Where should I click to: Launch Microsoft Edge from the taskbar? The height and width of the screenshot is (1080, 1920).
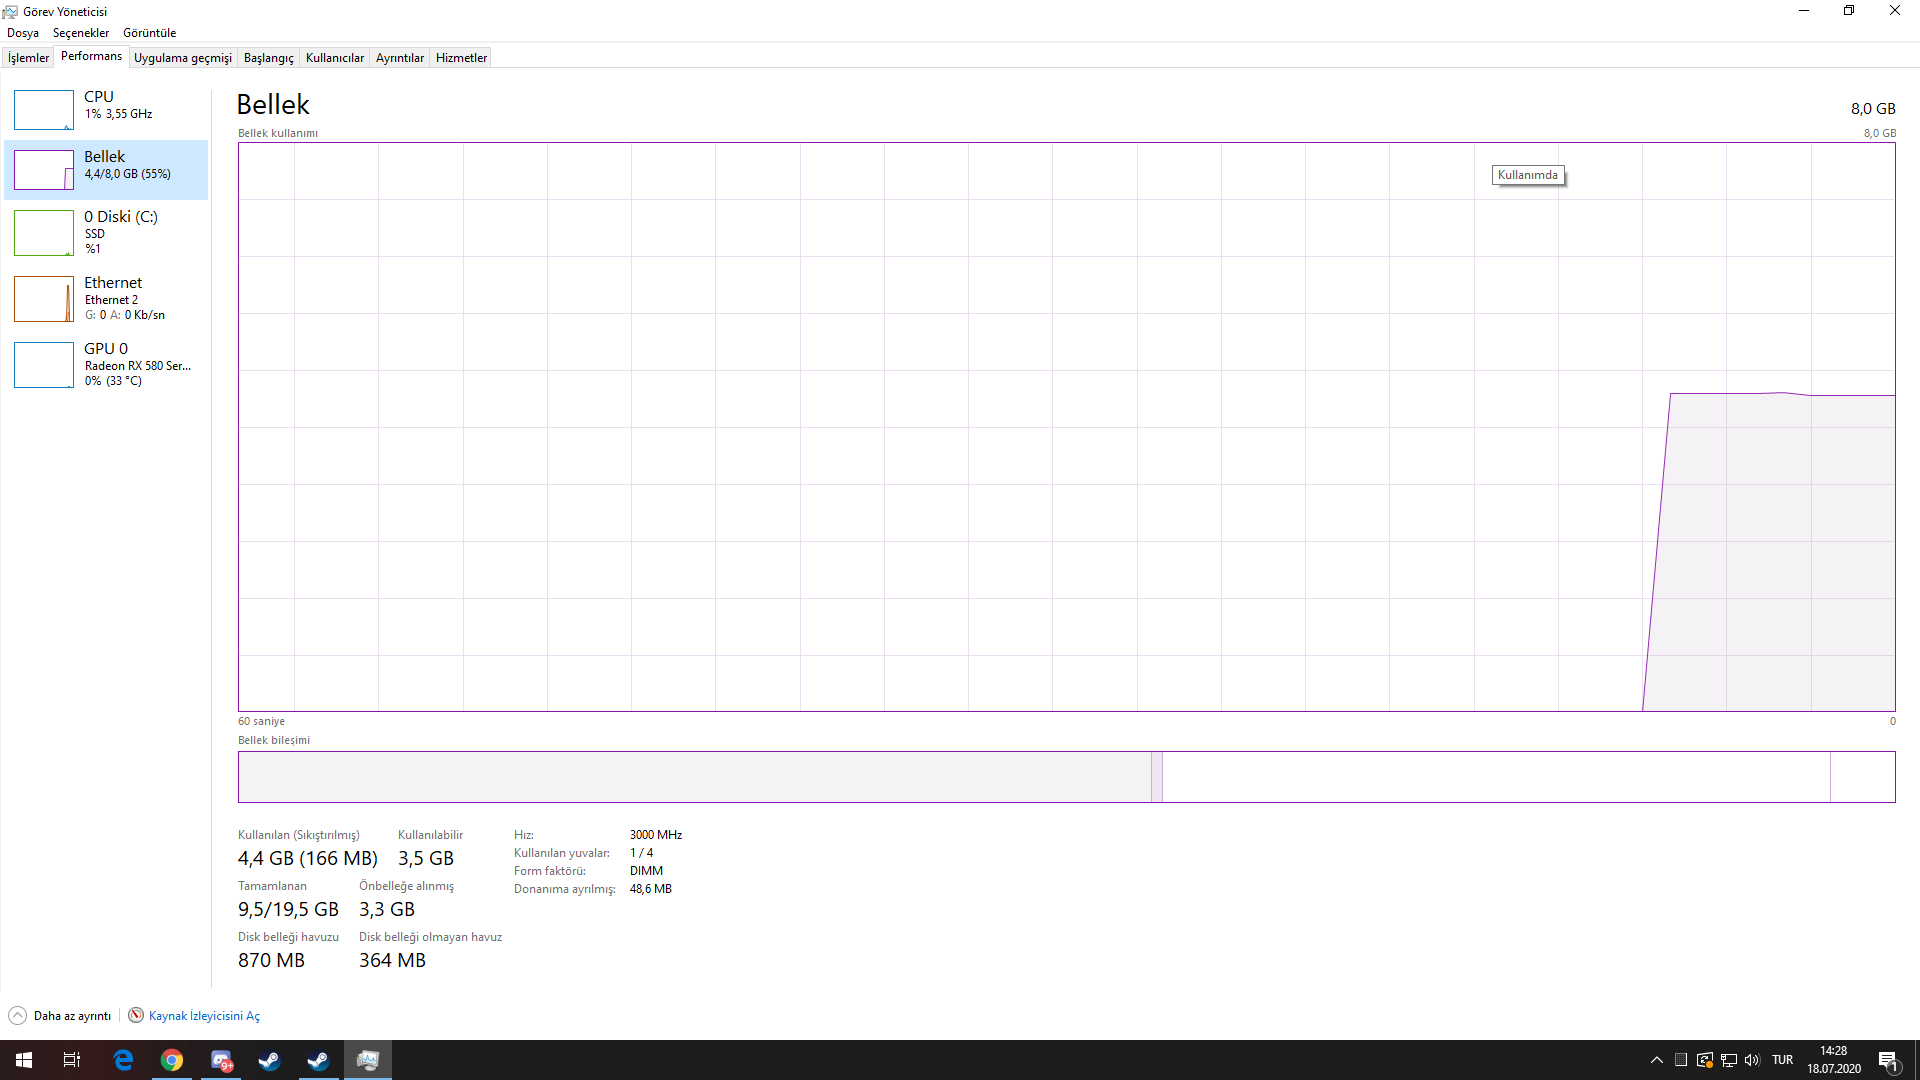click(x=123, y=1060)
